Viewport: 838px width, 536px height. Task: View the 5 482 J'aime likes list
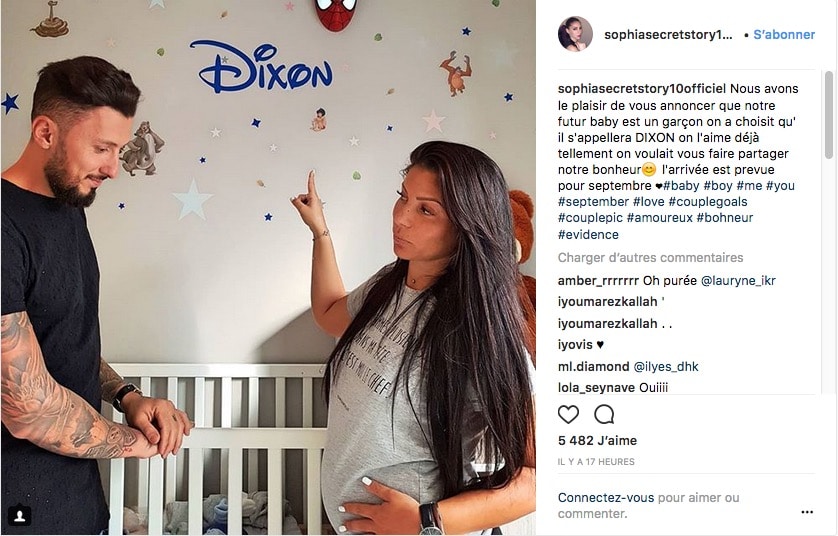(598, 440)
